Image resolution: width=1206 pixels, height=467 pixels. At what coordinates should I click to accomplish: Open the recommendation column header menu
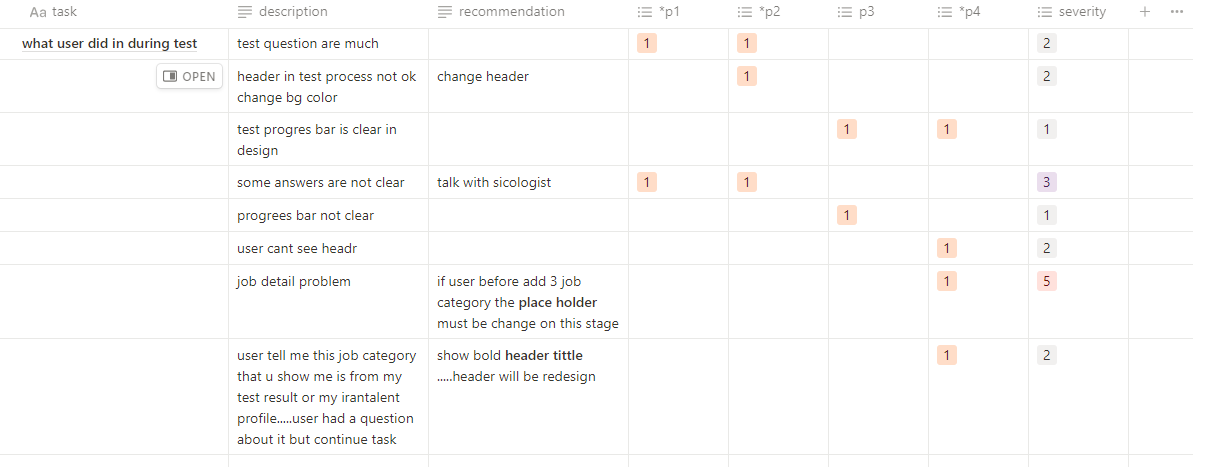(x=511, y=12)
